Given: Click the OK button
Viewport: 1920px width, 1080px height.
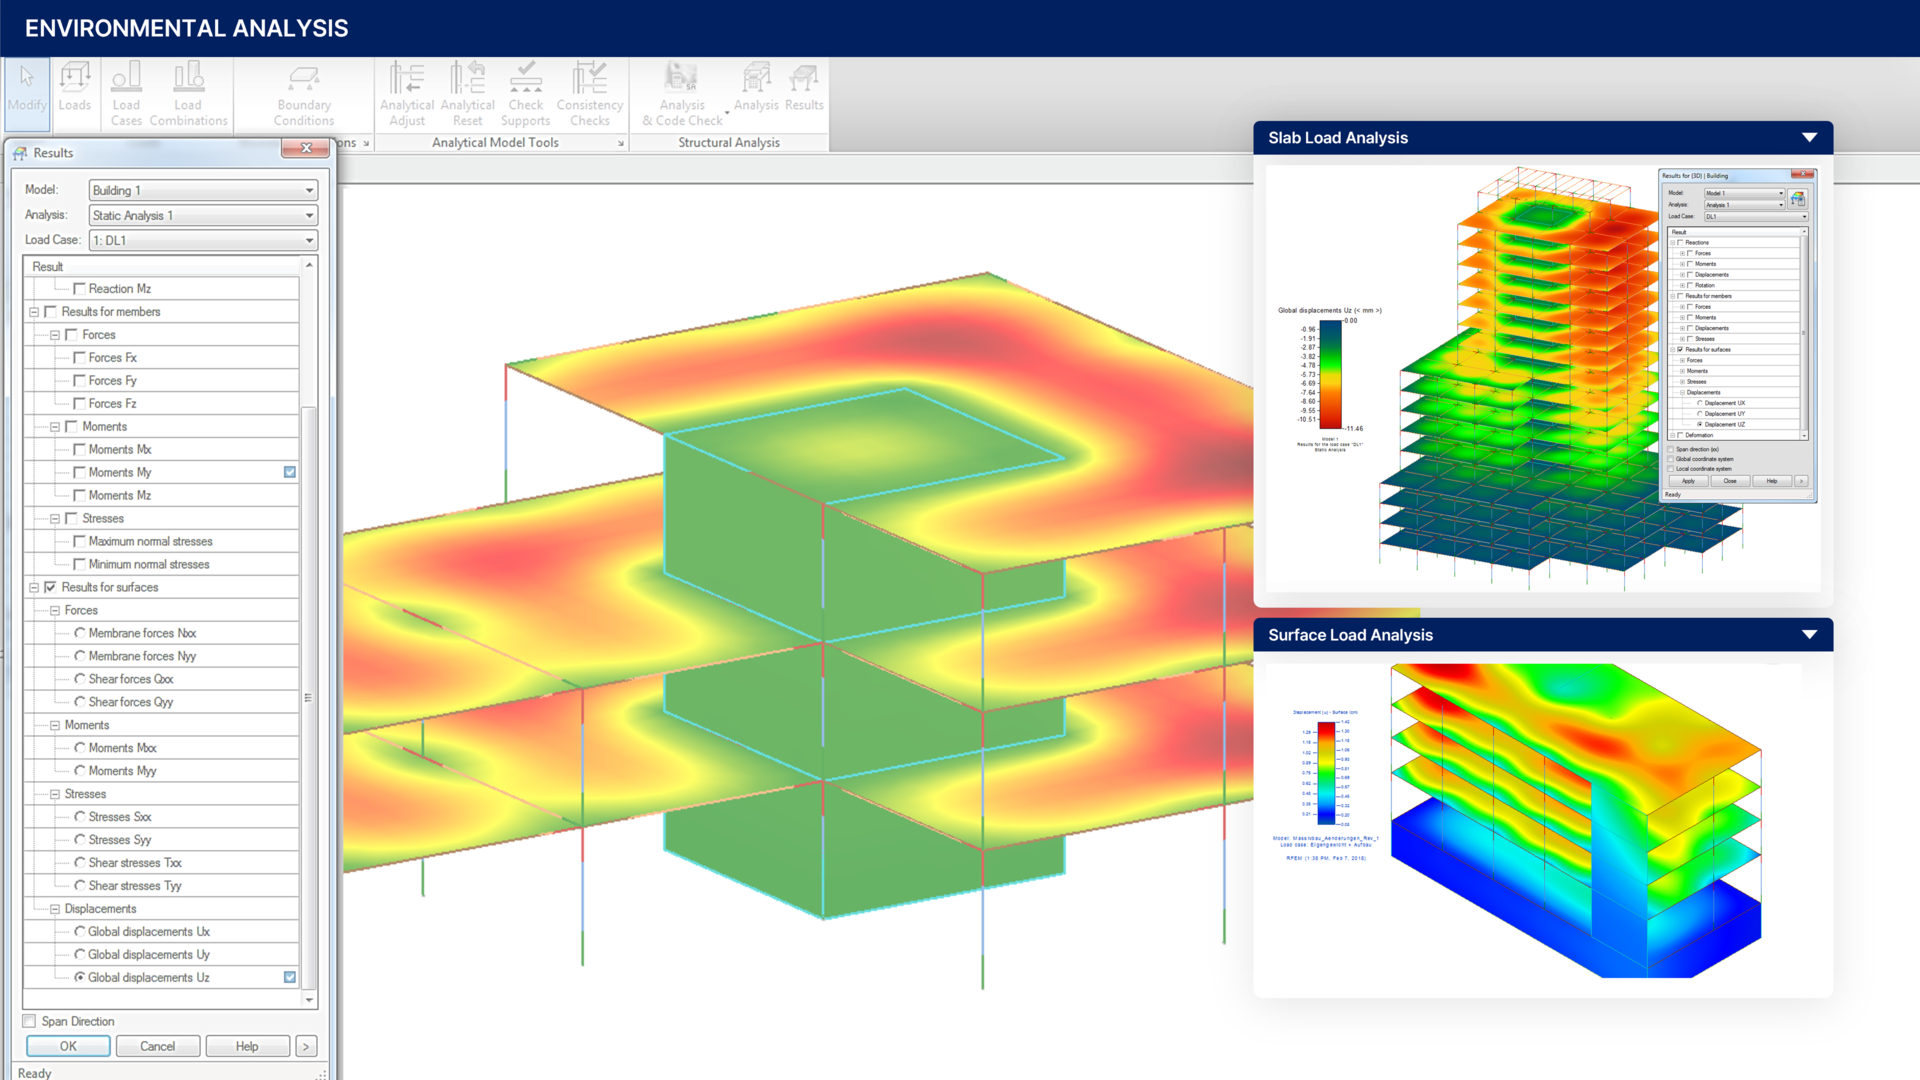Looking at the screenshot, I should 68,1046.
